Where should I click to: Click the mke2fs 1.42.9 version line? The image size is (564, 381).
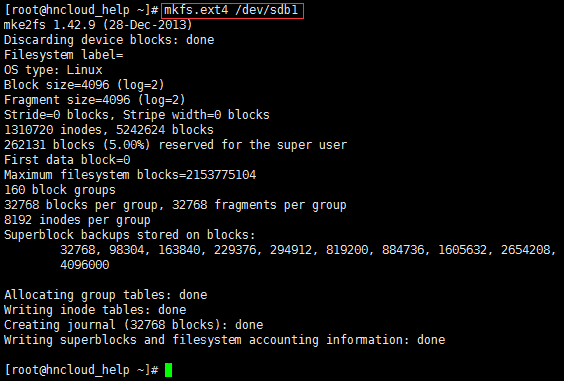click(x=98, y=25)
